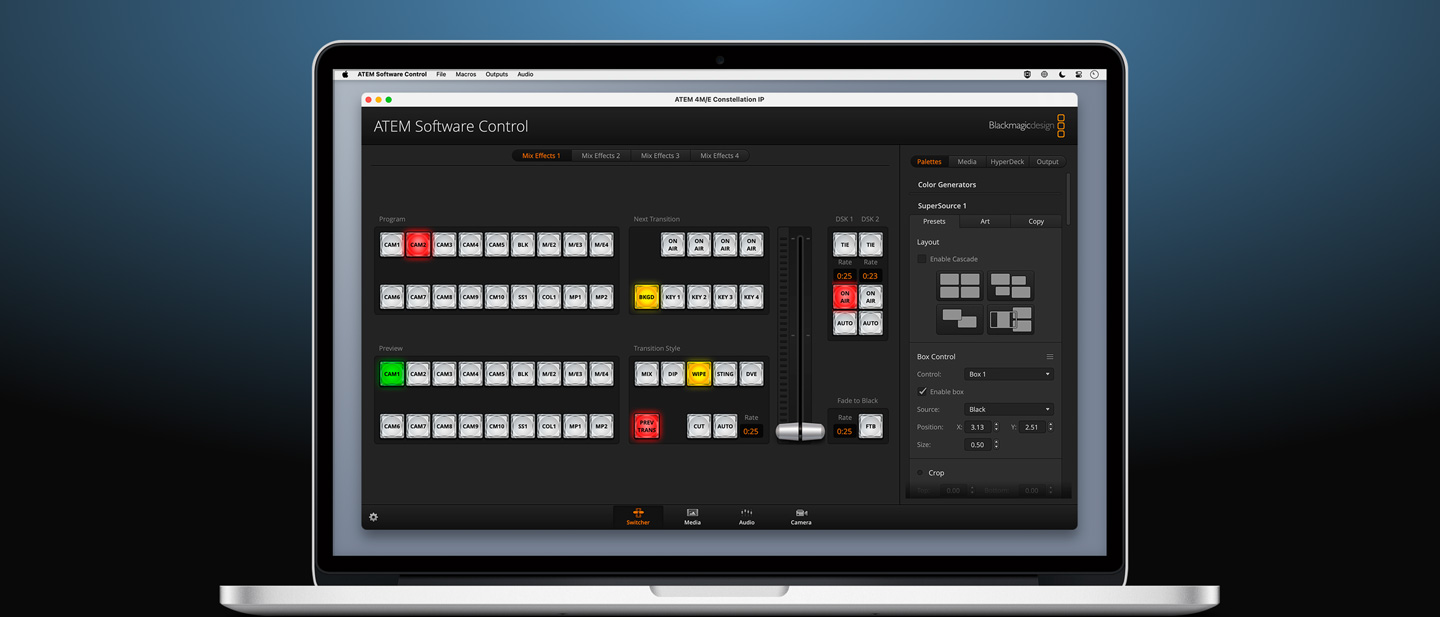The height and width of the screenshot is (617, 1440).
Task: Select the STING transition style
Action: [725, 373]
